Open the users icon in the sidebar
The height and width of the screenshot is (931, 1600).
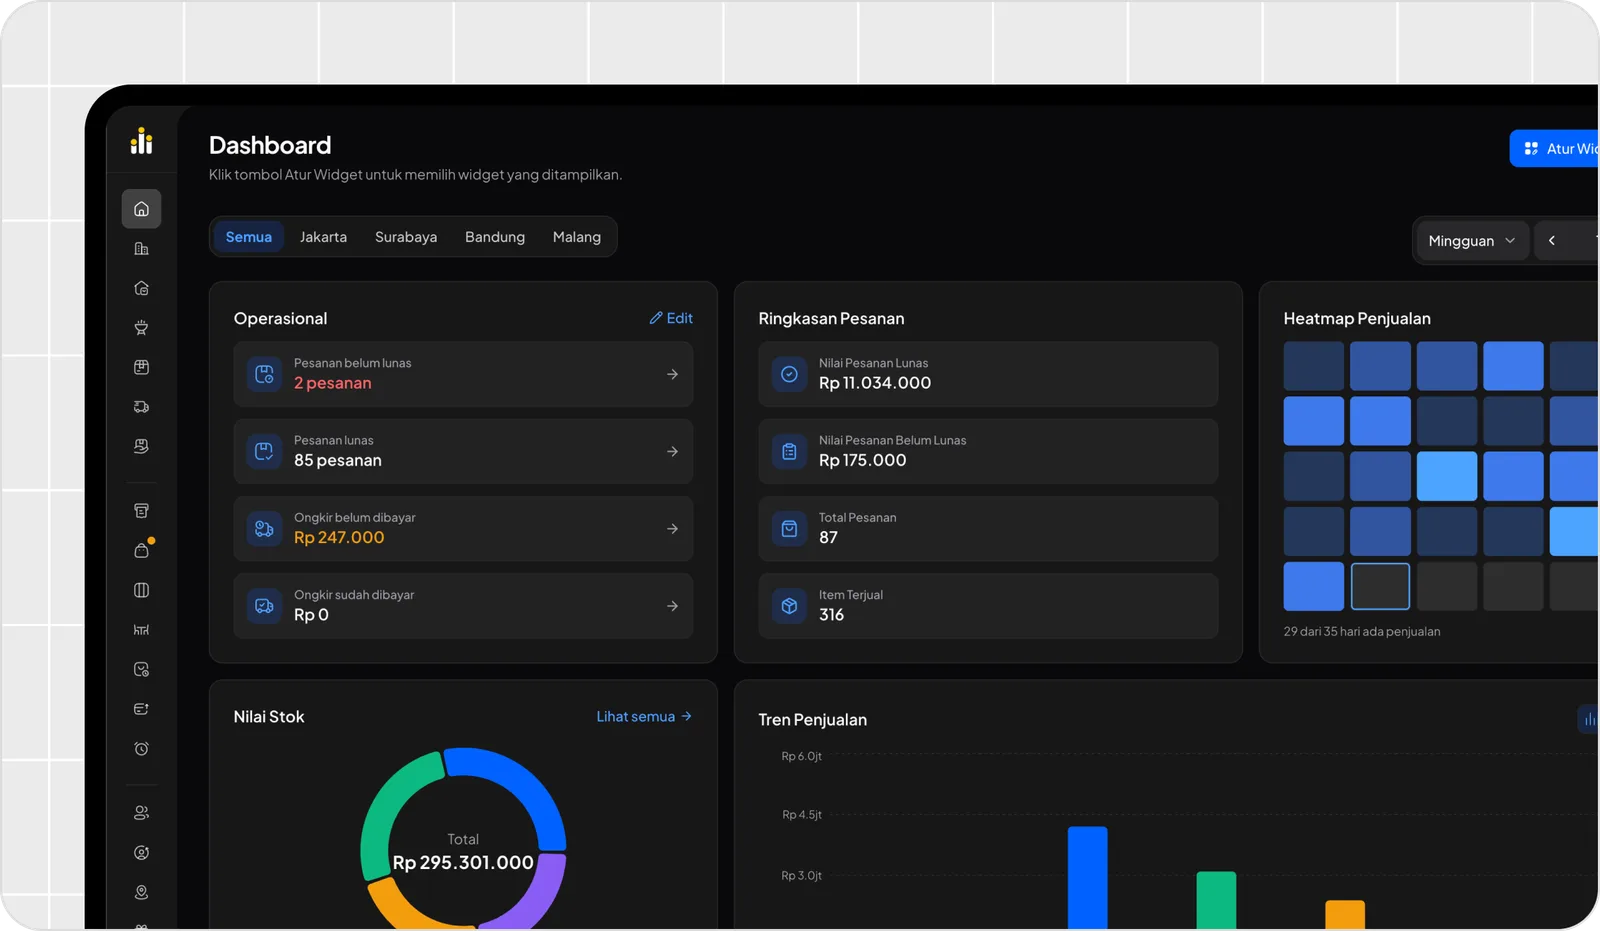click(x=141, y=813)
